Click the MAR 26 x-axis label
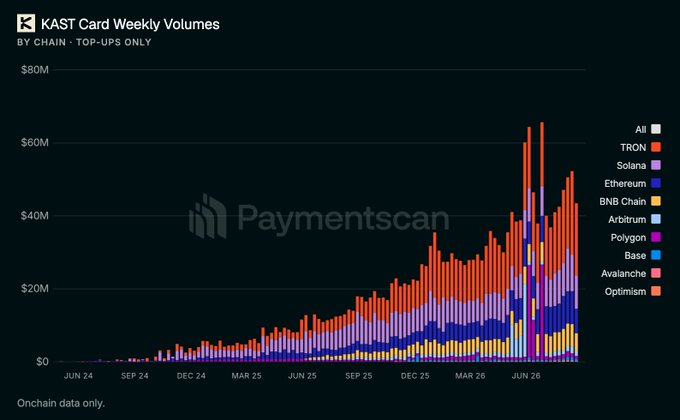 pyautogui.click(x=470, y=376)
